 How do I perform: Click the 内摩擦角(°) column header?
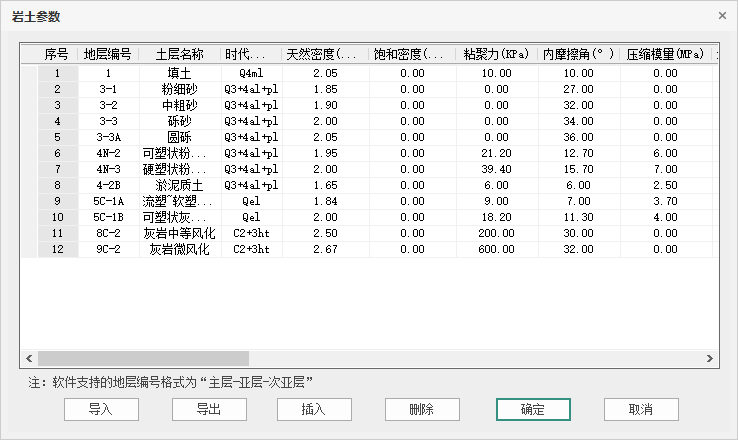[x=580, y=54]
